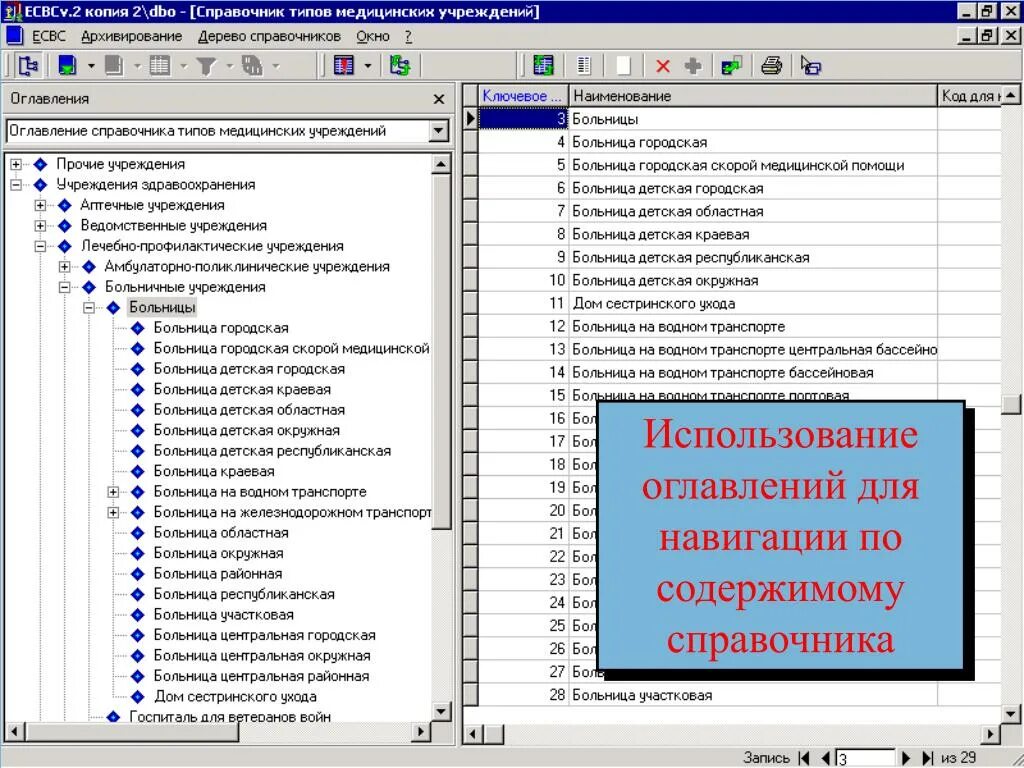Viewport: 1024px width, 768px height.
Task: Open the Оглавление справочника combo box dropdown
Action: click(x=439, y=131)
